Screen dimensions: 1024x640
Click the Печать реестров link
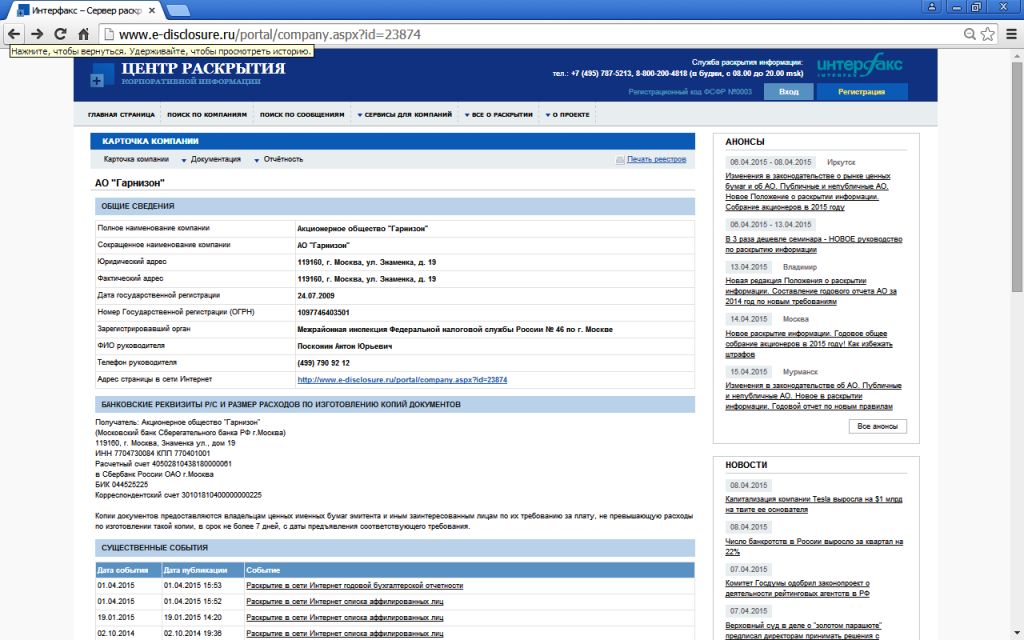pos(656,159)
